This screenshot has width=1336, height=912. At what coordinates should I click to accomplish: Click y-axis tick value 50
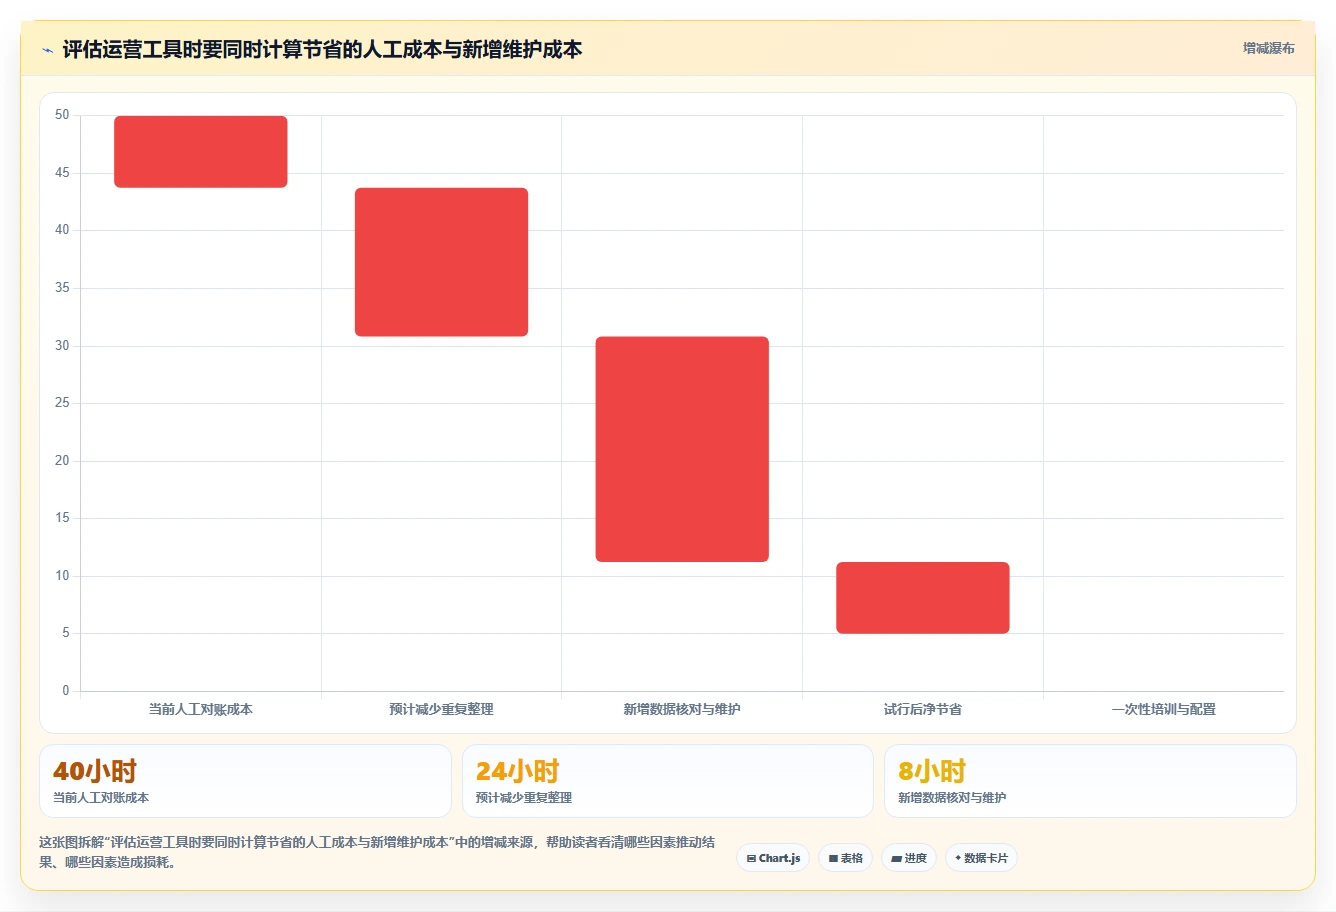click(x=62, y=115)
